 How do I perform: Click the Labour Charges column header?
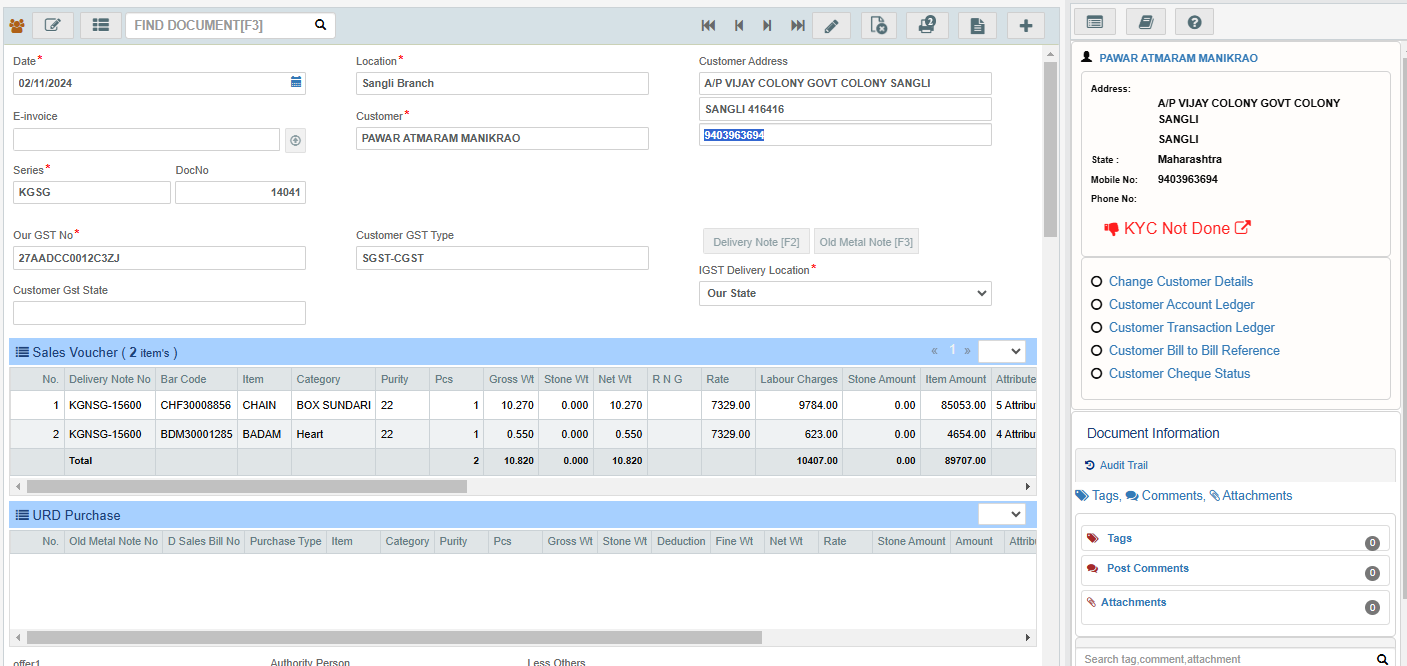799,379
